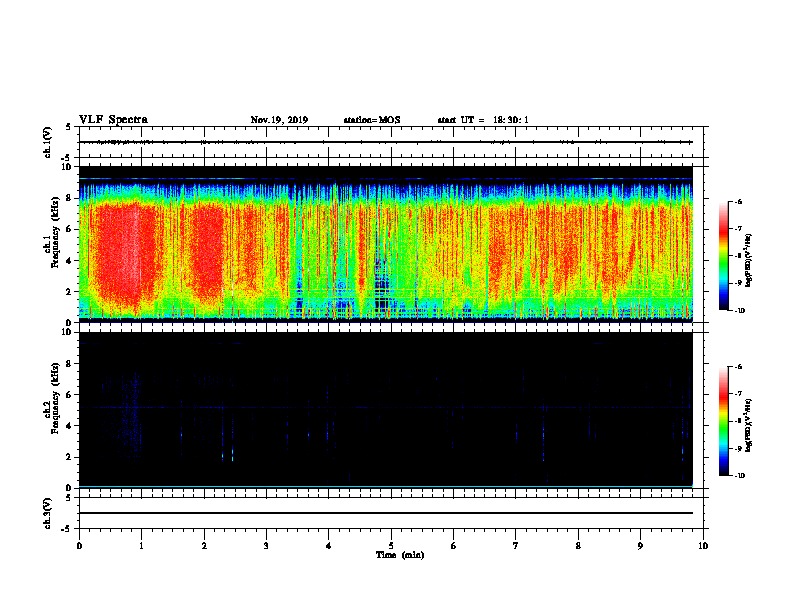
Task: Click the "-10" label on the ch.2 color bar
Action: point(740,476)
